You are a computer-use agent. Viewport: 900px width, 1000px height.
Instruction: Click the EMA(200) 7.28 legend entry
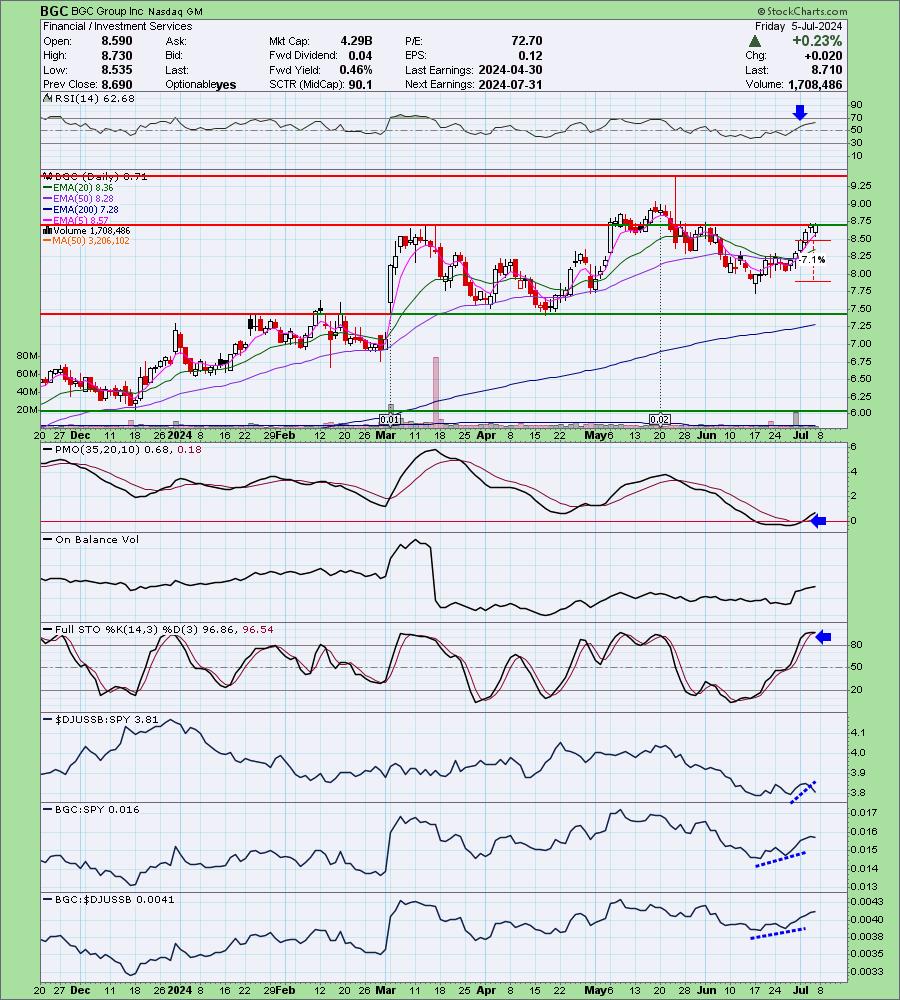80,209
